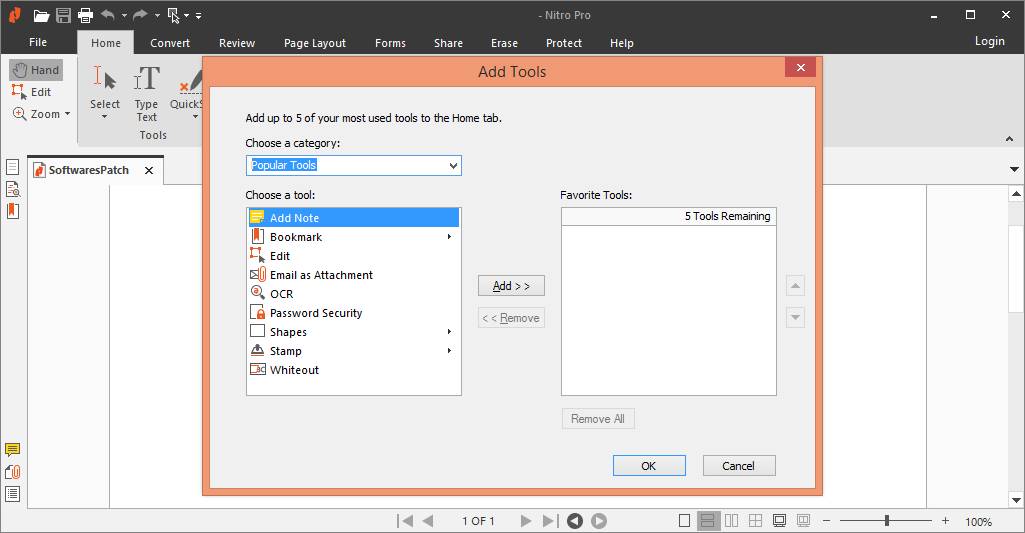This screenshot has width=1025, height=533.
Task: Open the Choose a category dropdown
Action: [353, 166]
